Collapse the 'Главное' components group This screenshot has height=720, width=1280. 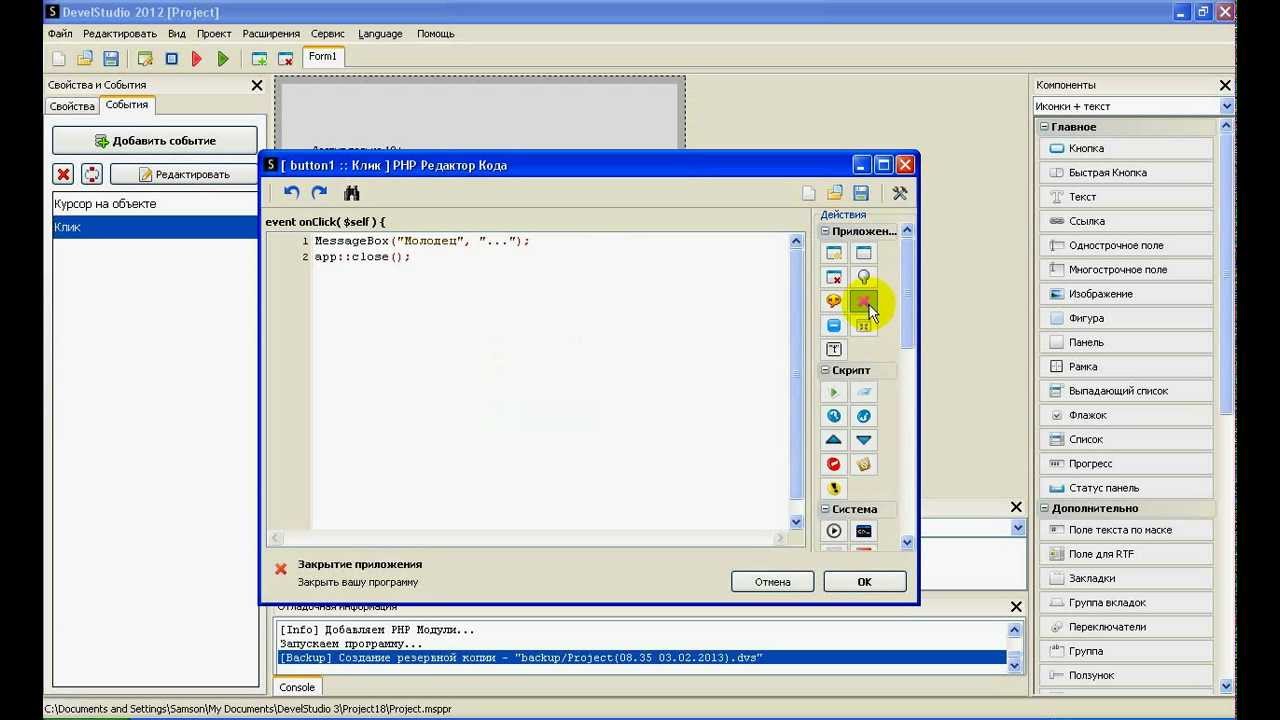(x=1044, y=127)
